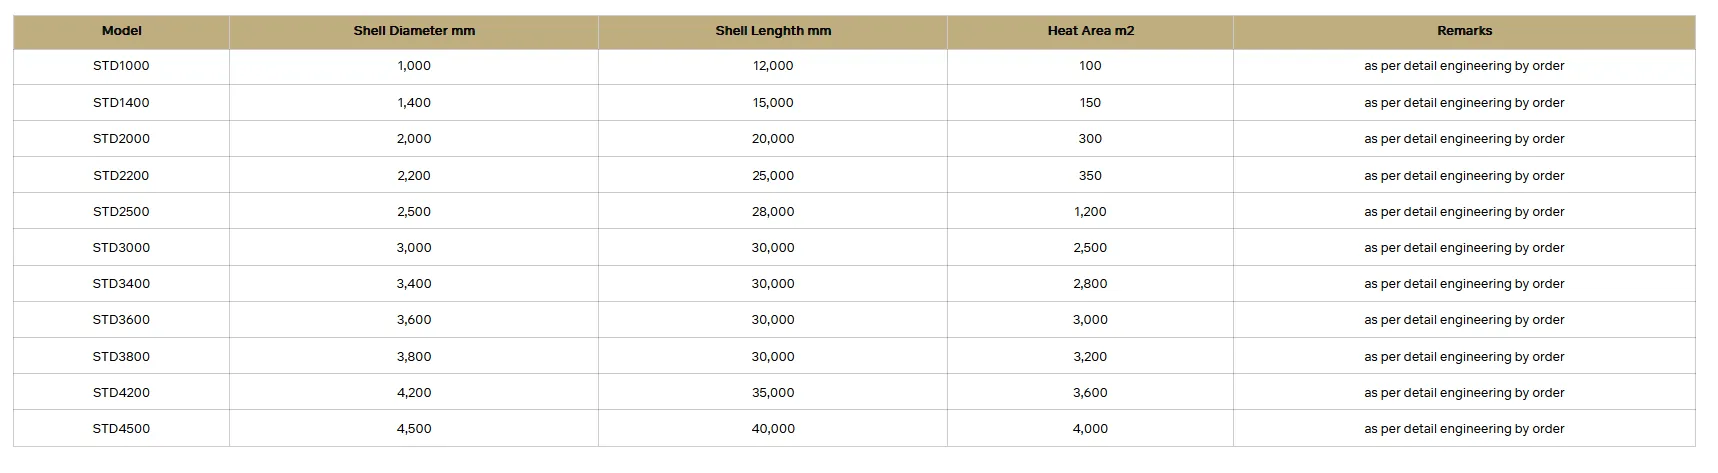1718x473 pixels.
Task: Click the Model column header
Action: (x=121, y=31)
